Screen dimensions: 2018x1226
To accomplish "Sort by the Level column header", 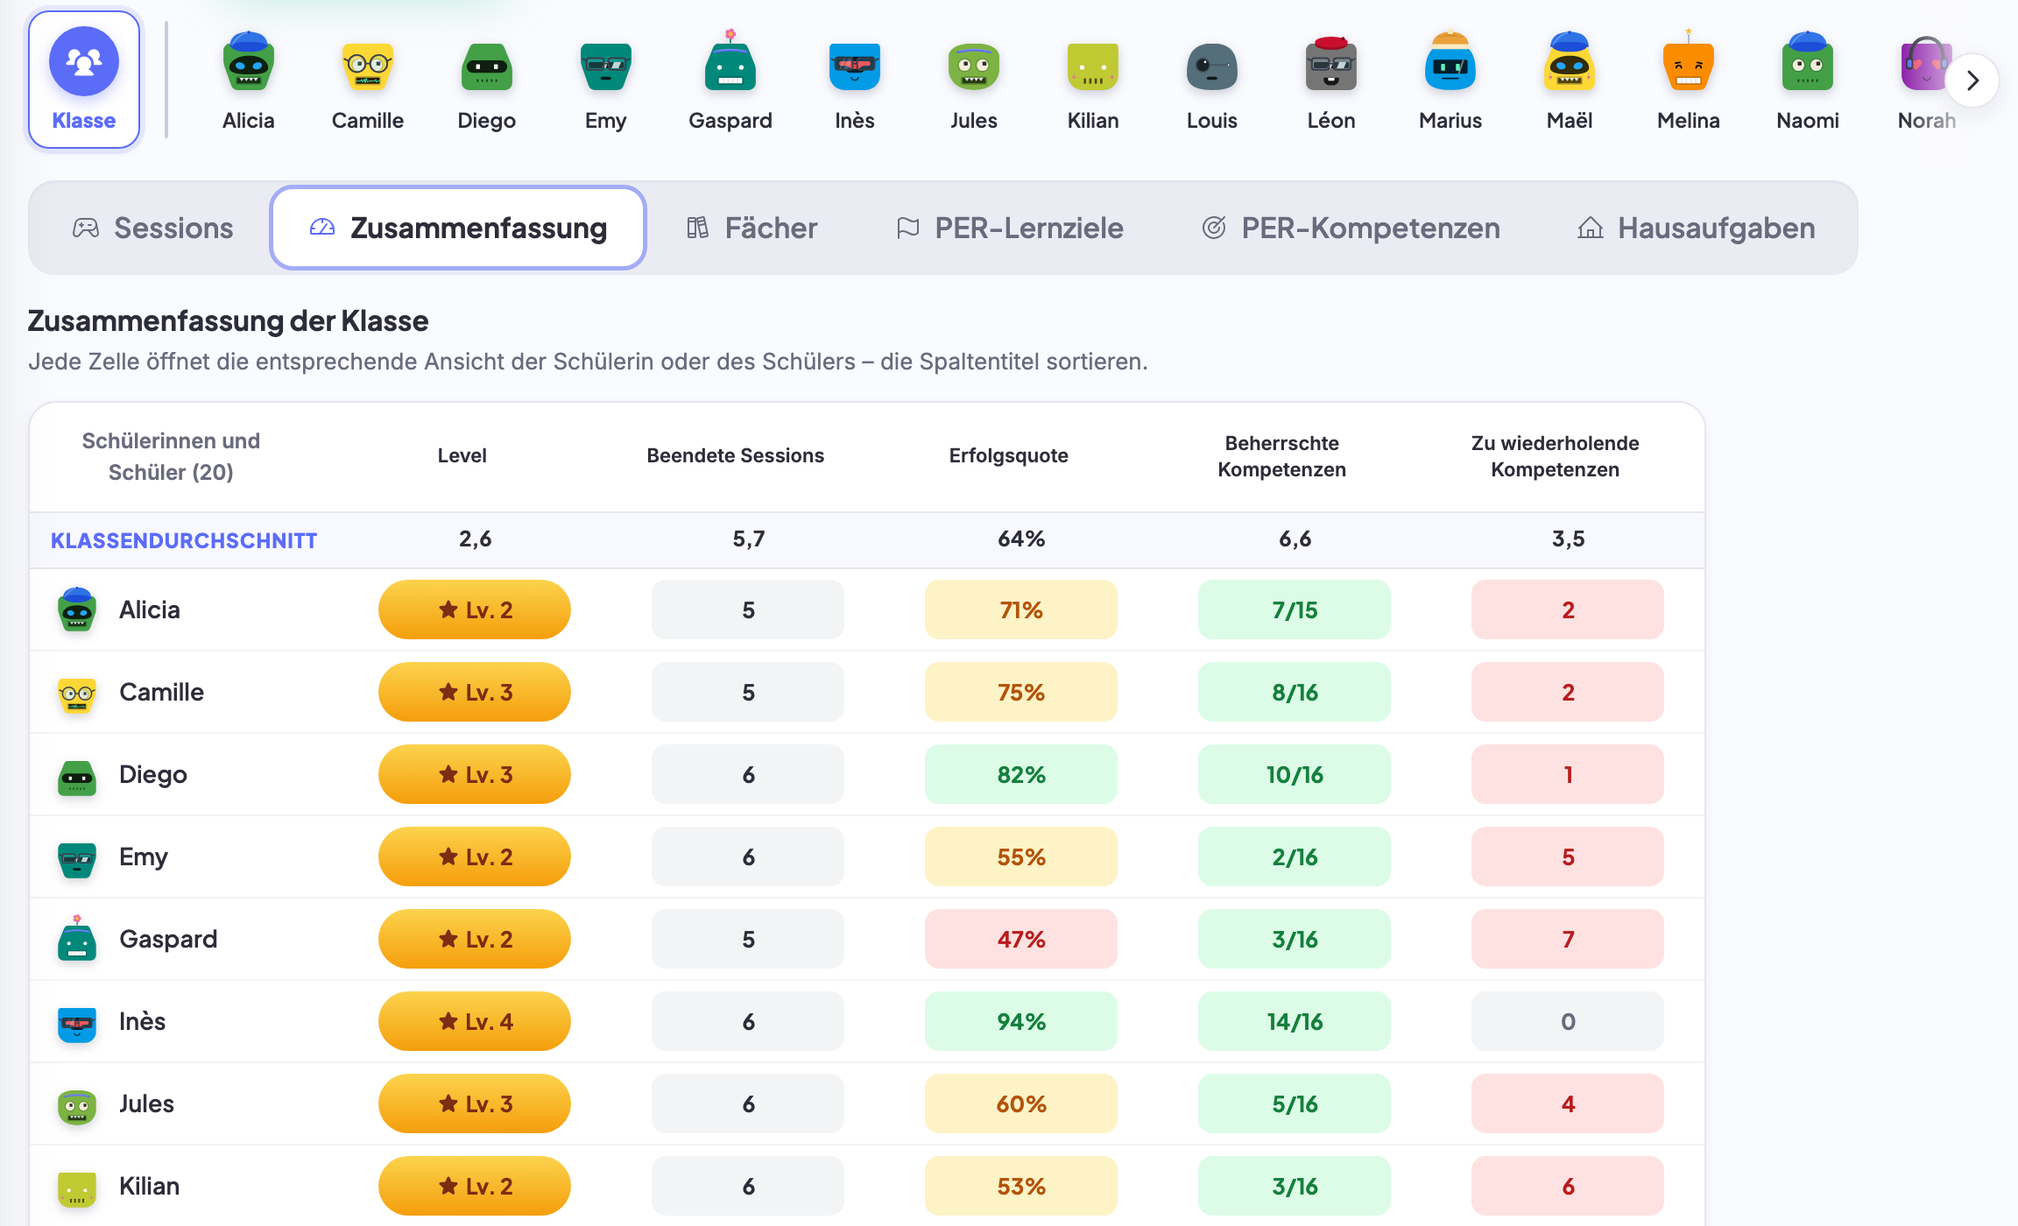I will click(462, 456).
